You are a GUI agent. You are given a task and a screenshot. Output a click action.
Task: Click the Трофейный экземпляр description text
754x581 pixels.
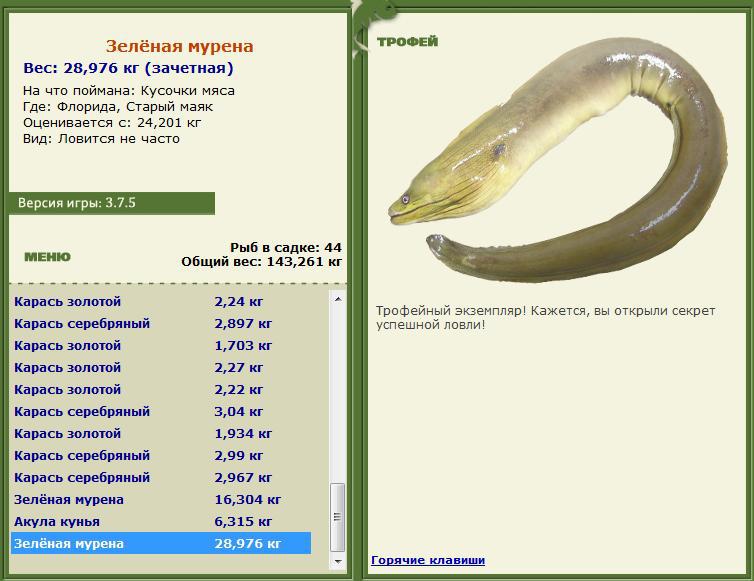545,317
